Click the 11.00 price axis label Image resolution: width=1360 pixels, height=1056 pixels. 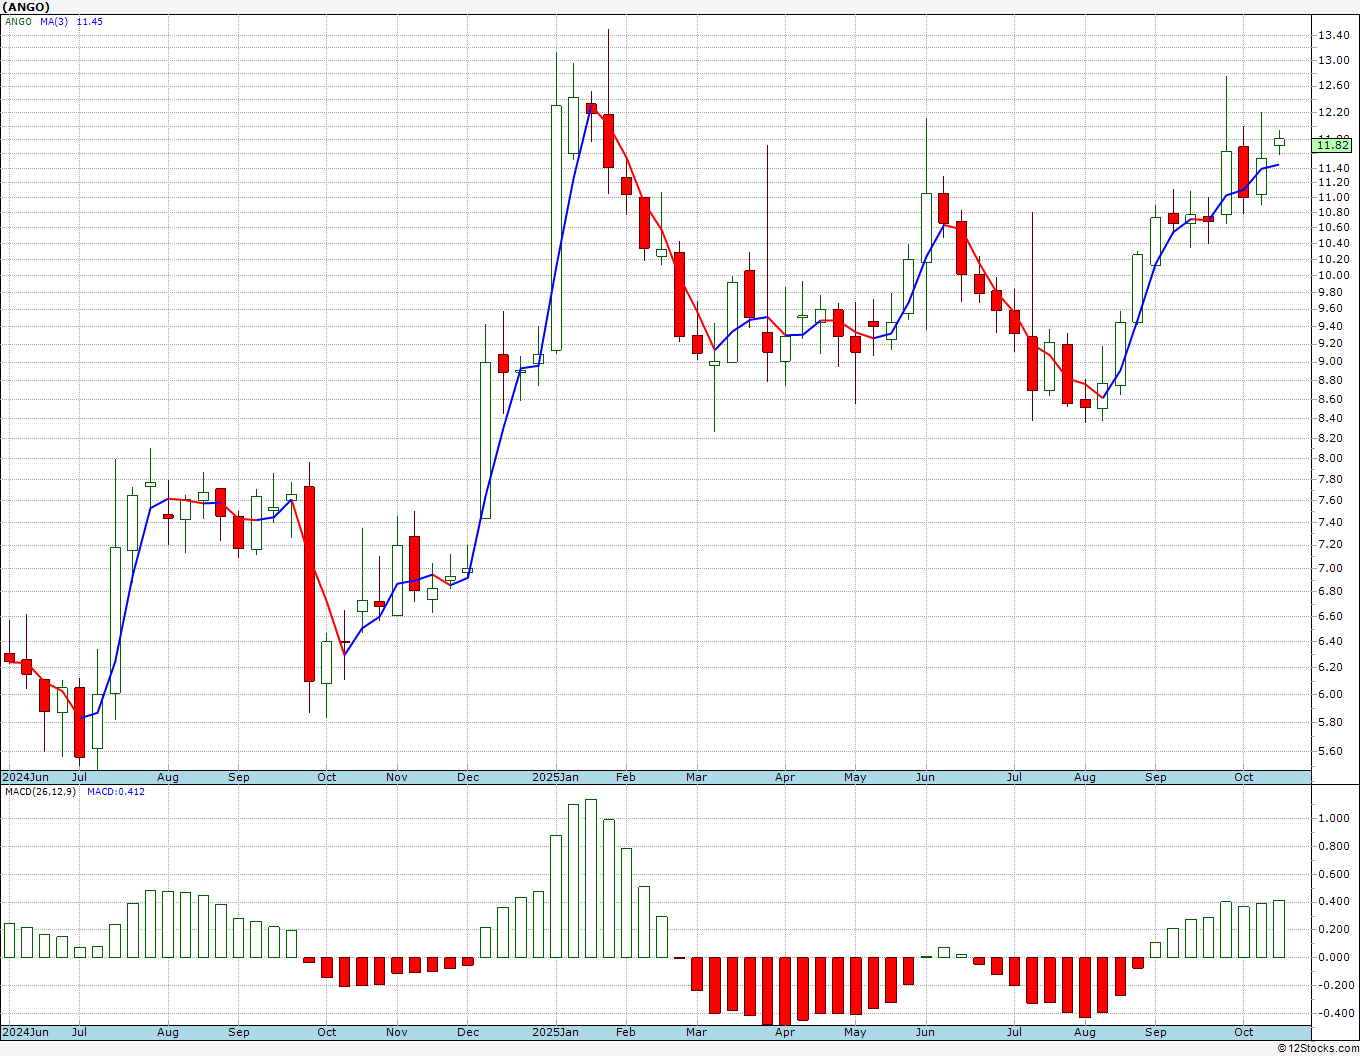pyautogui.click(x=1332, y=198)
